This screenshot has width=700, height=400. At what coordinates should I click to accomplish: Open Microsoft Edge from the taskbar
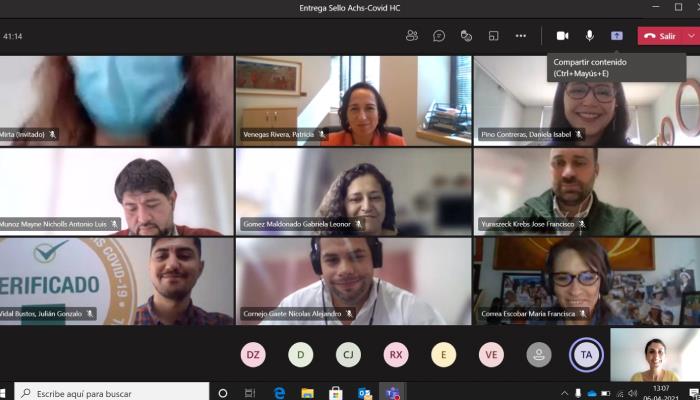coord(280,393)
